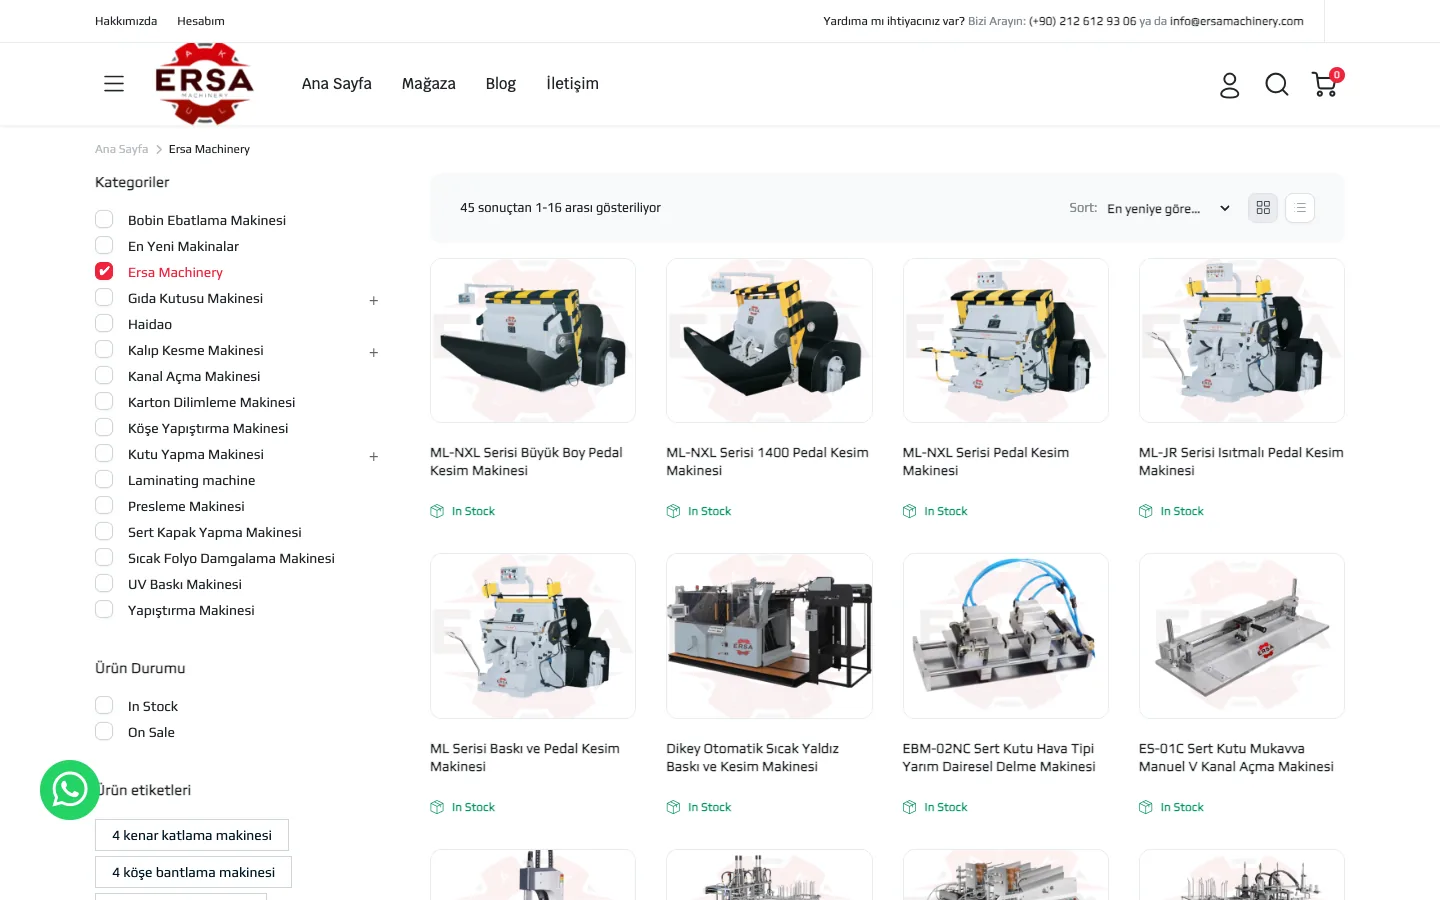Open the WhatsApp chat button
The height and width of the screenshot is (900, 1440).
[70, 790]
